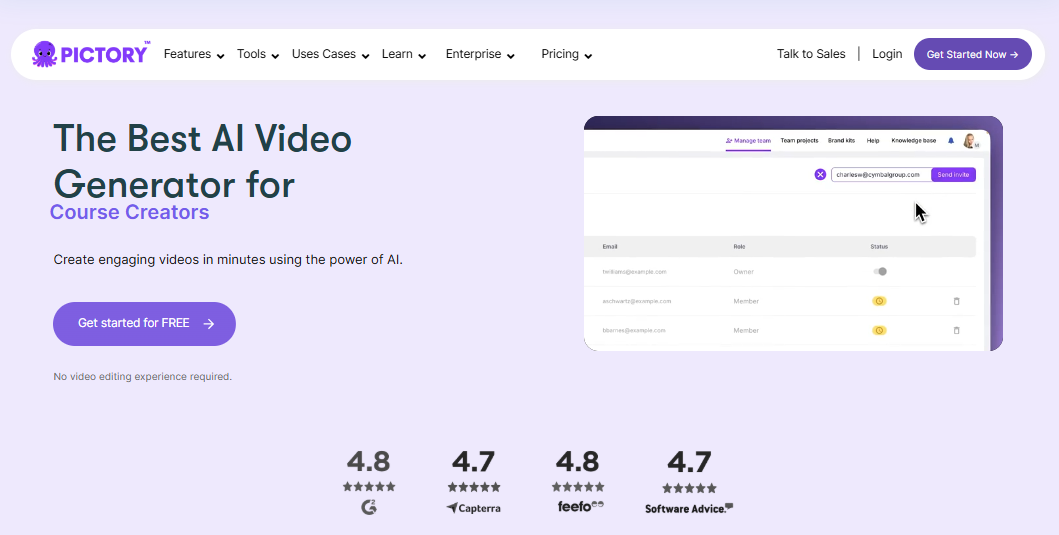Click the Owner role cell
This screenshot has width=1059, height=535.
pos(743,272)
